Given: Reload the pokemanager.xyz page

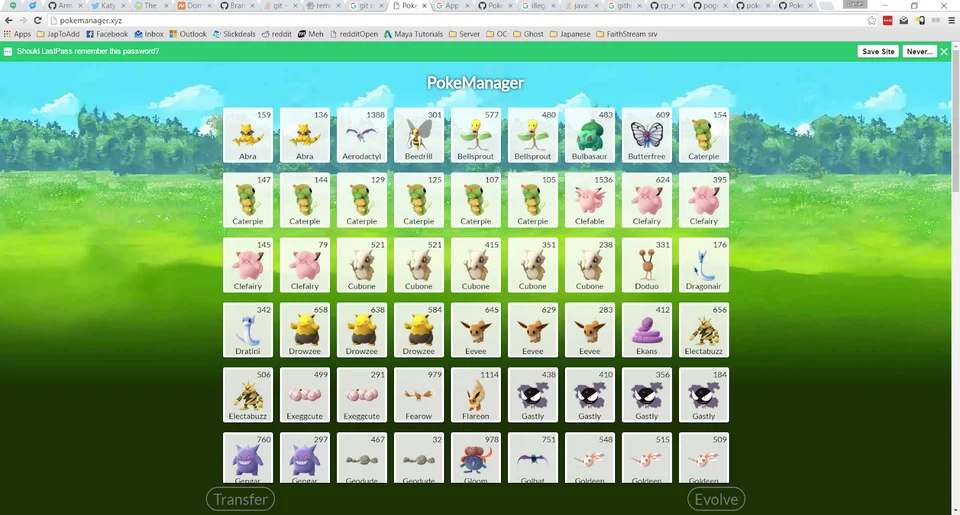Looking at the screenshot, I should tap(37, 20).
